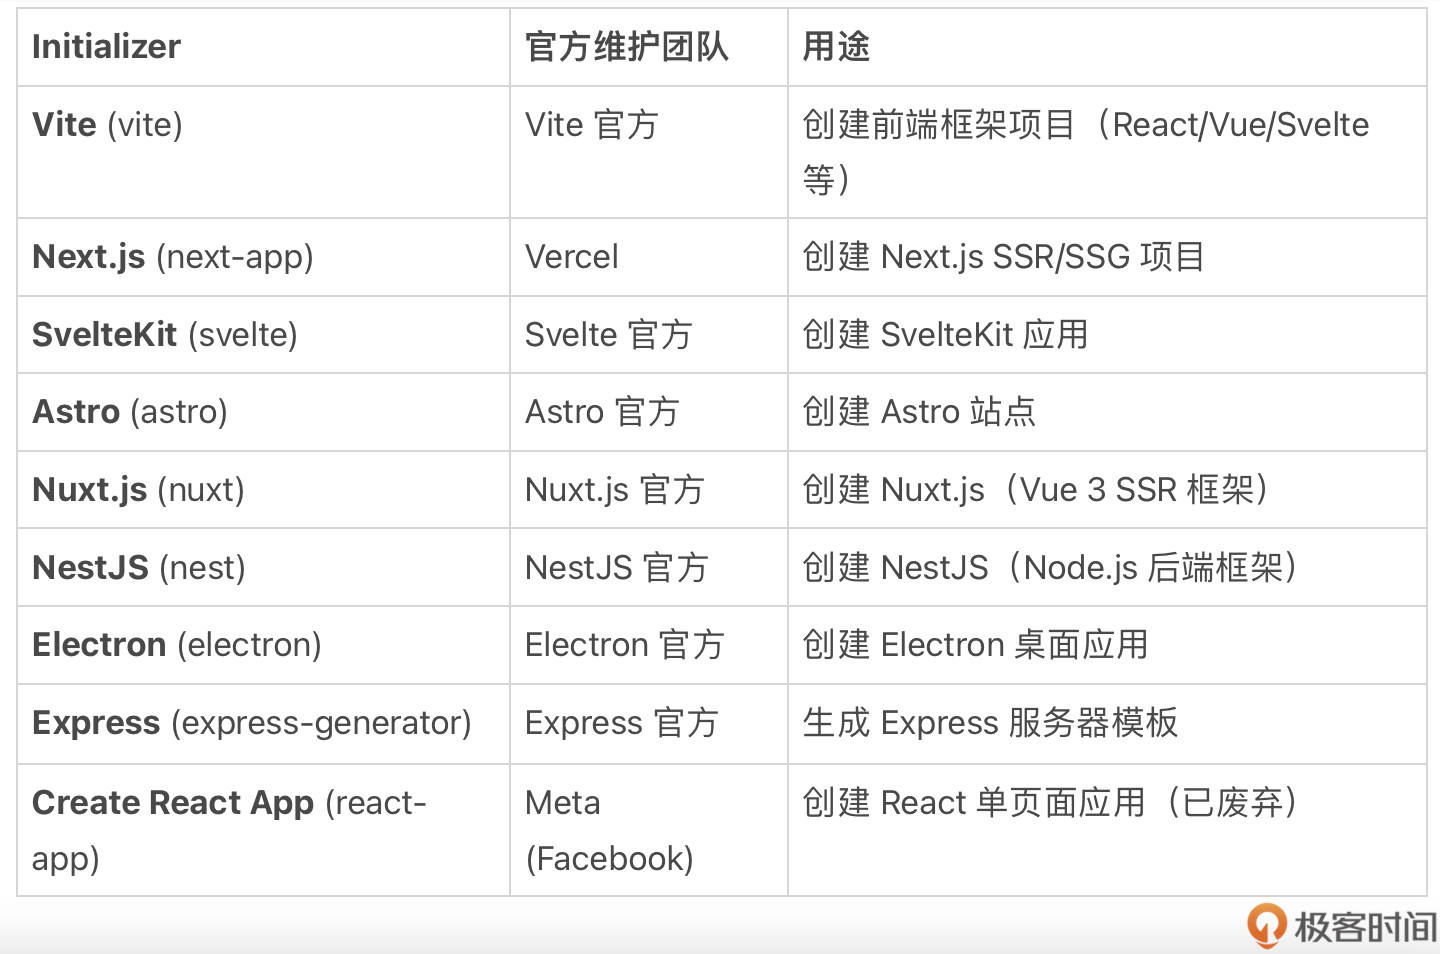Select the 创建 Electron 桌面应用 cell

point(975,645)
